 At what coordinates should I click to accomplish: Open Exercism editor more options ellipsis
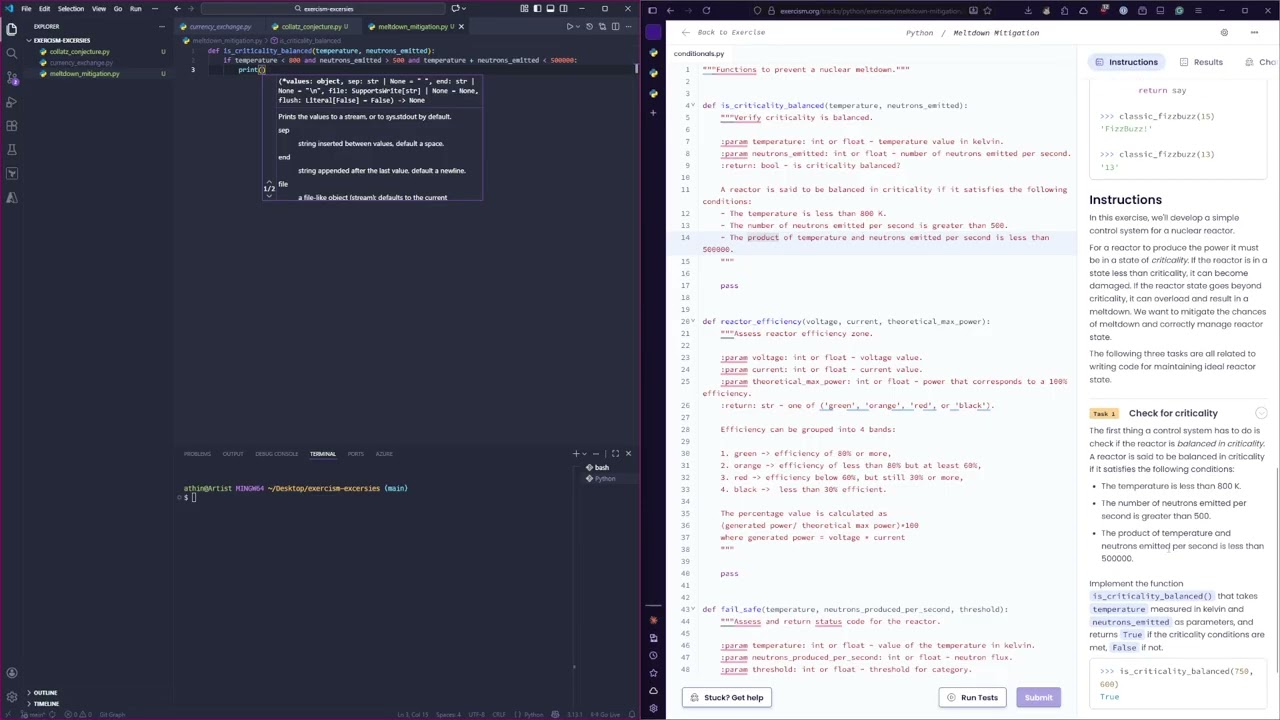(x=1254, y=32)
